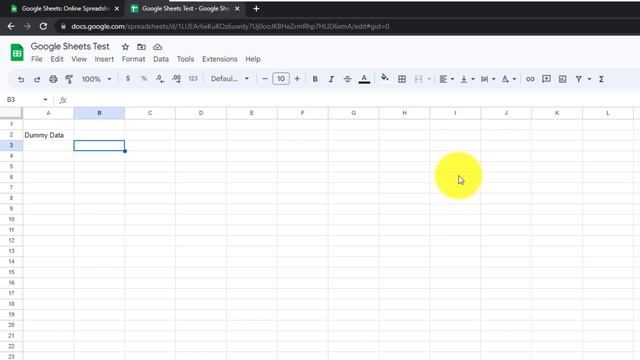The image size is (640, 360).
Task: Increase font size plus button
Action: (297, 79)
